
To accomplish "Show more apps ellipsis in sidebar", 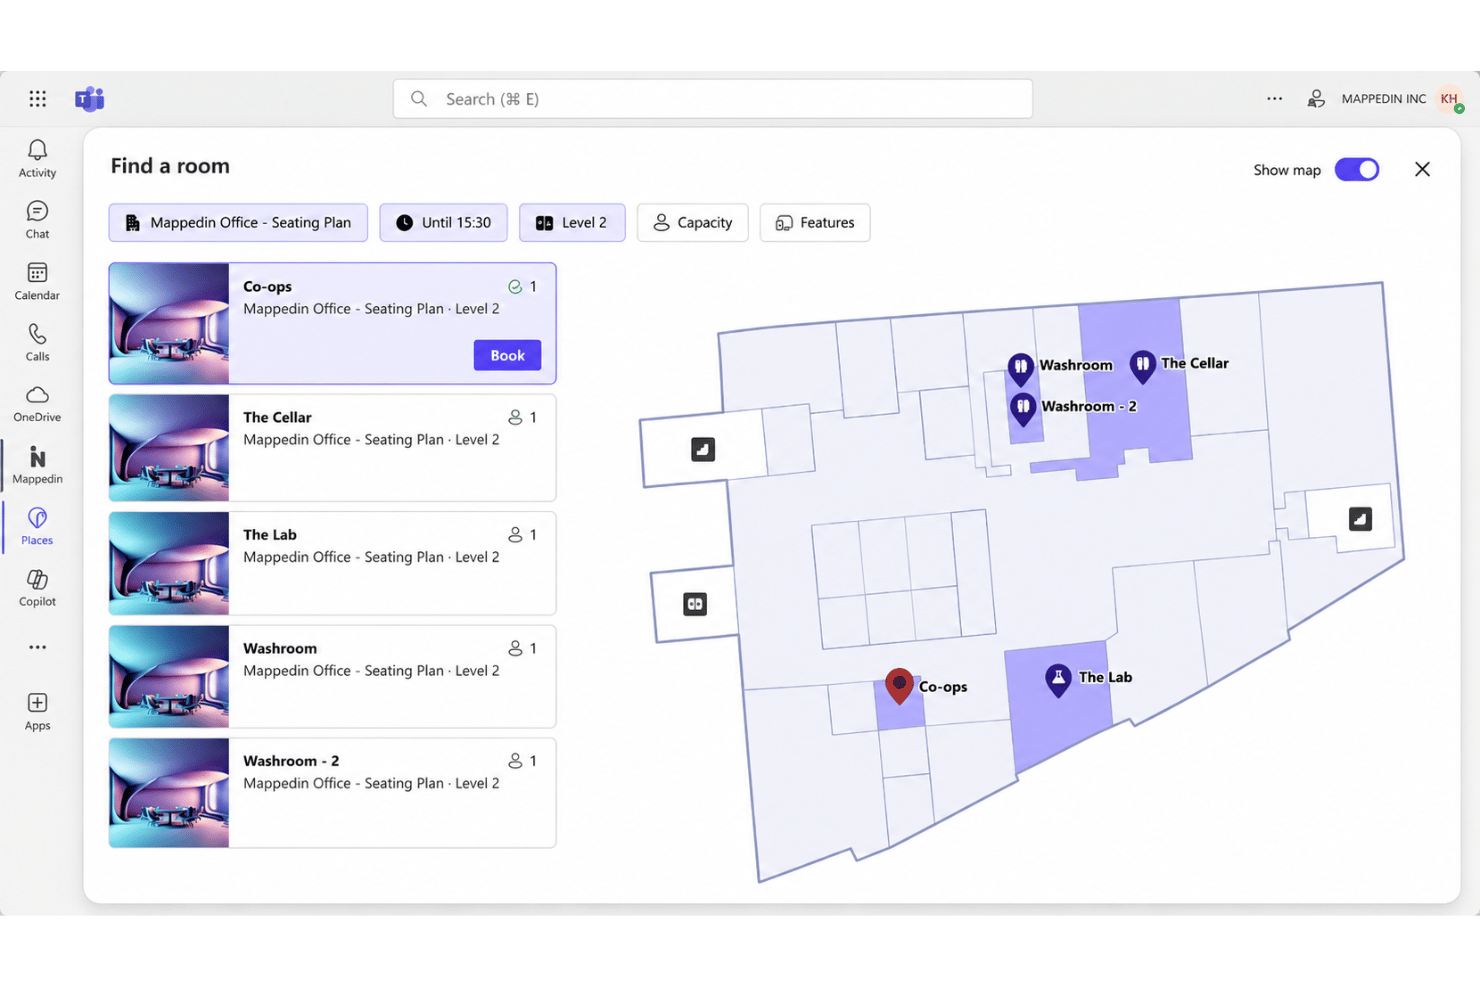I will pos(37,647).
